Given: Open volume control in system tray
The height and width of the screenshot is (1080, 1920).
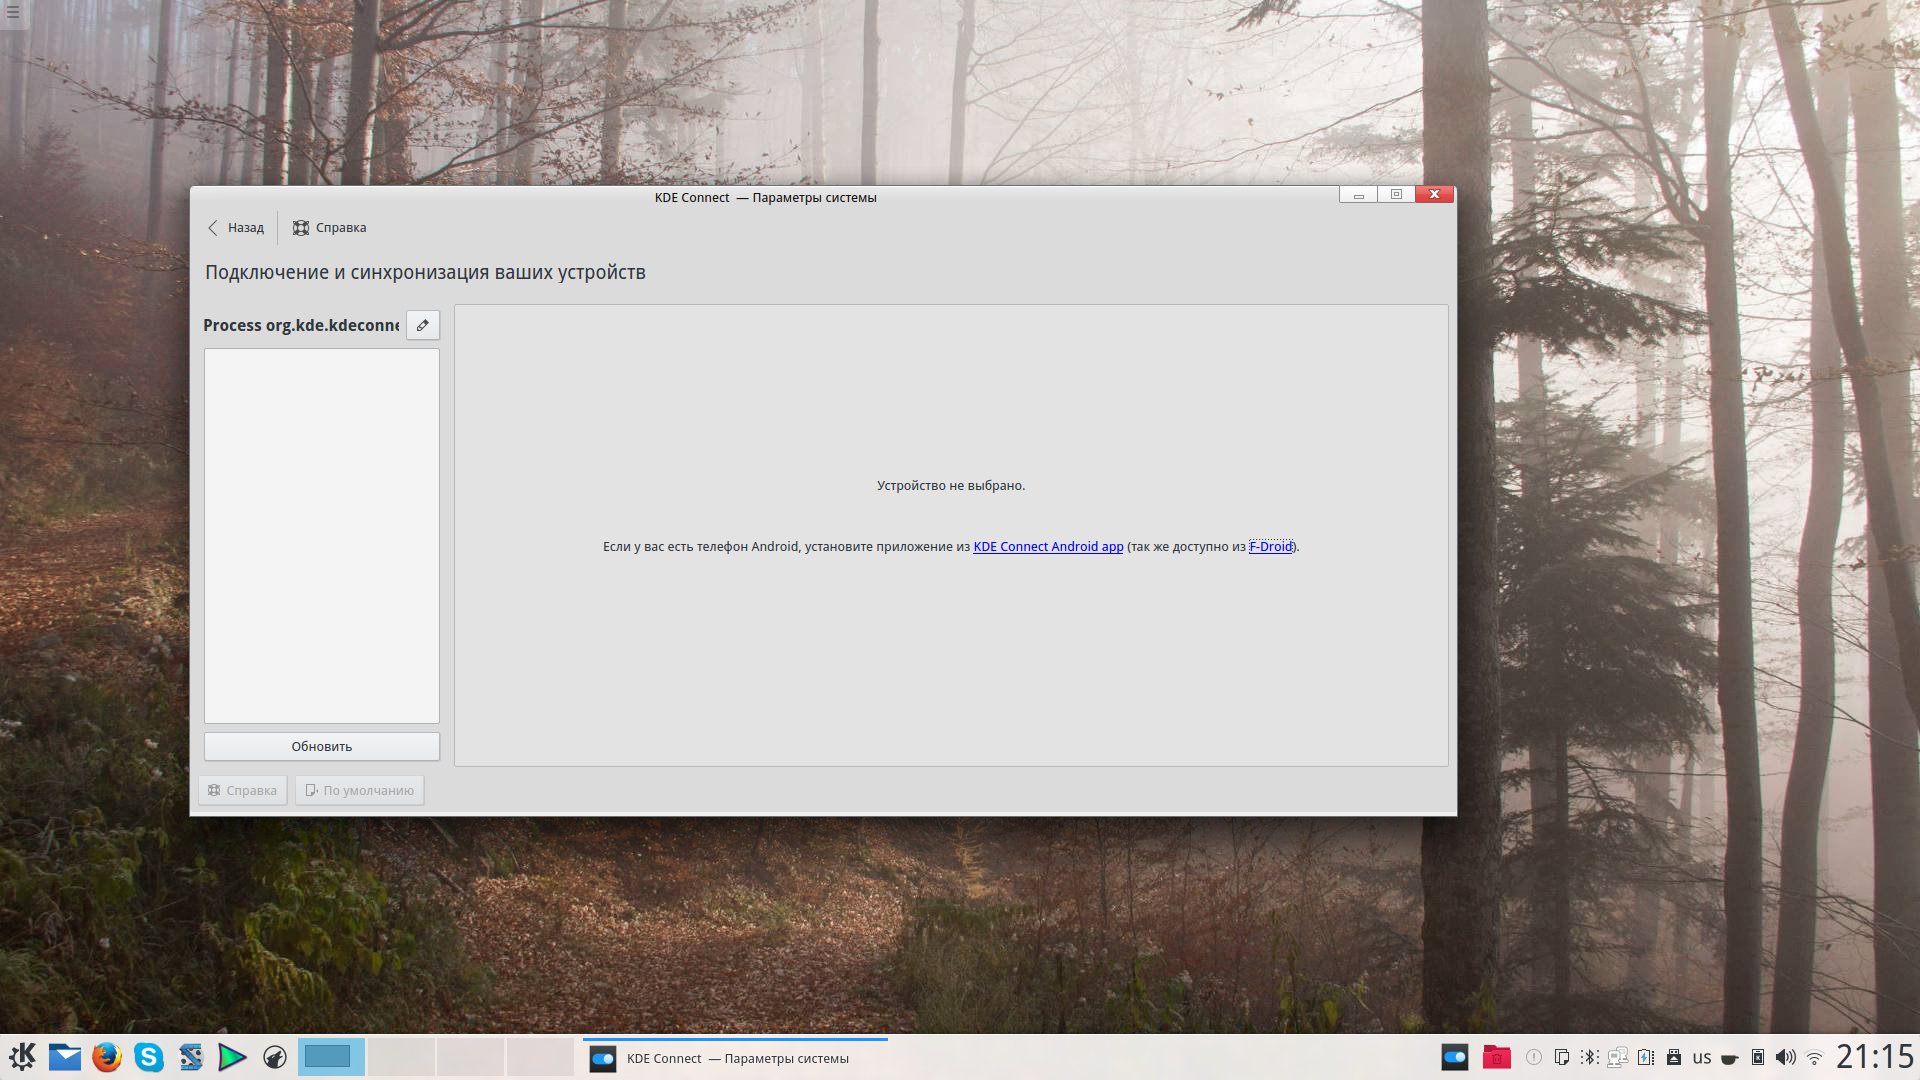Looking at the screenshot, I should (x=1785, y=1057).
